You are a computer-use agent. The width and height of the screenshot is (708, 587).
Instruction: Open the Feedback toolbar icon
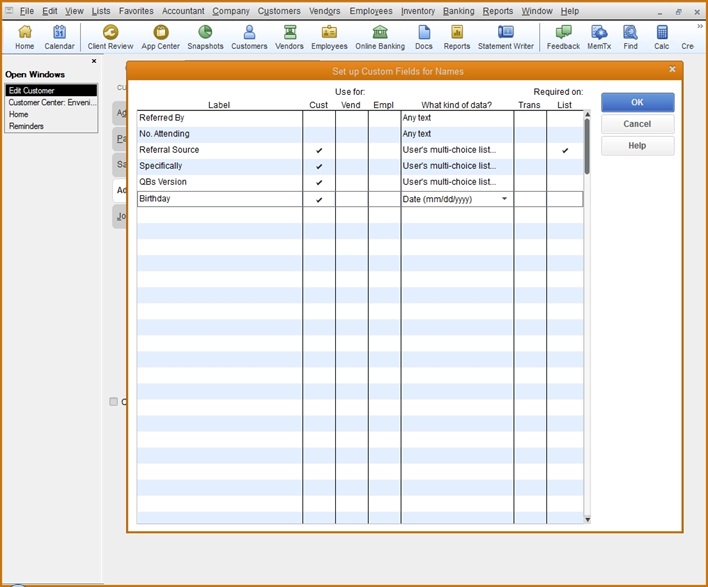point(563,37)
